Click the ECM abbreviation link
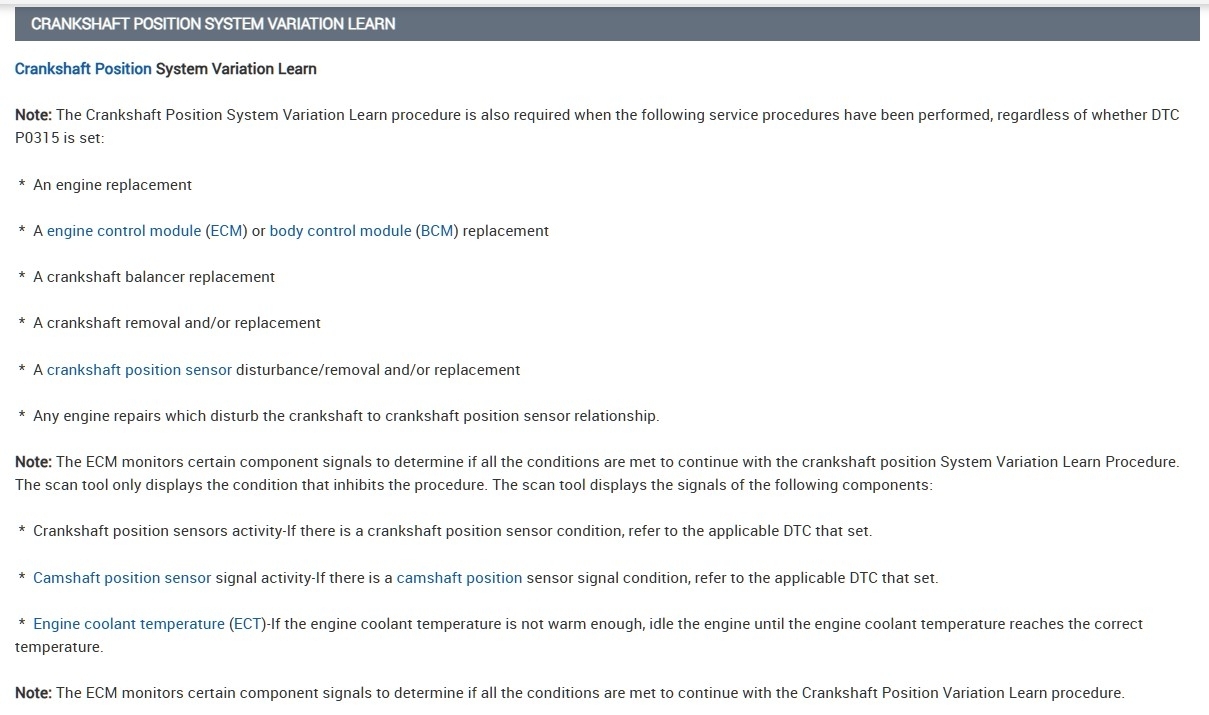This screenshot has width=1209, height=715. coord(226,231)
